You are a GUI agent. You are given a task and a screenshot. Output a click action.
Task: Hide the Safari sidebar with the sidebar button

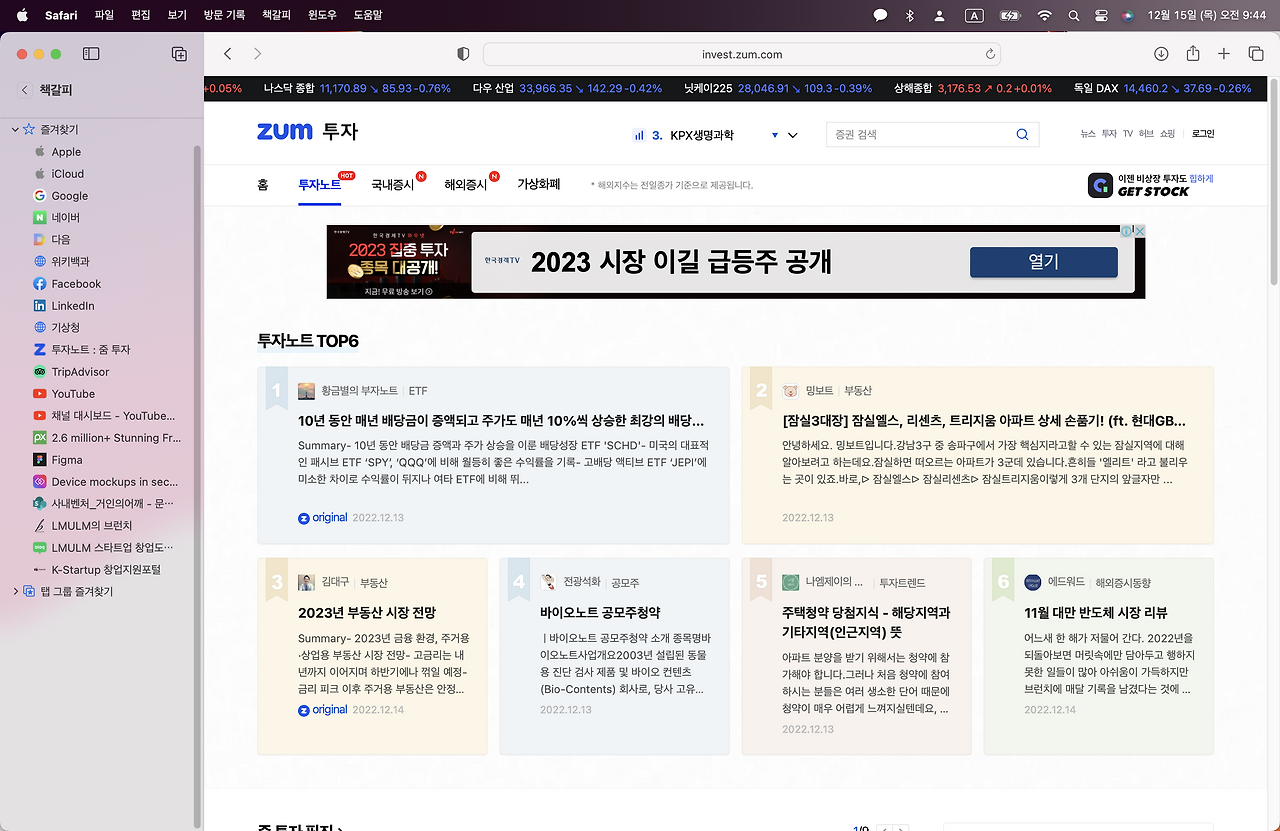91,54
